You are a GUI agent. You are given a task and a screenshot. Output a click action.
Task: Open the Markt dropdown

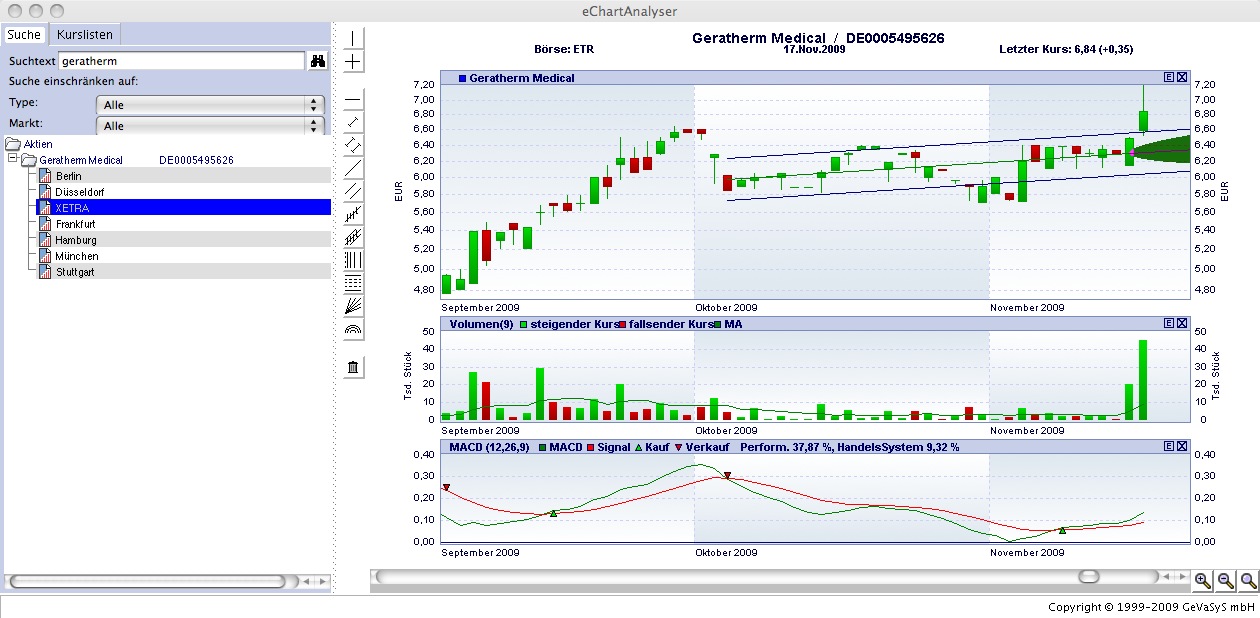210,126
